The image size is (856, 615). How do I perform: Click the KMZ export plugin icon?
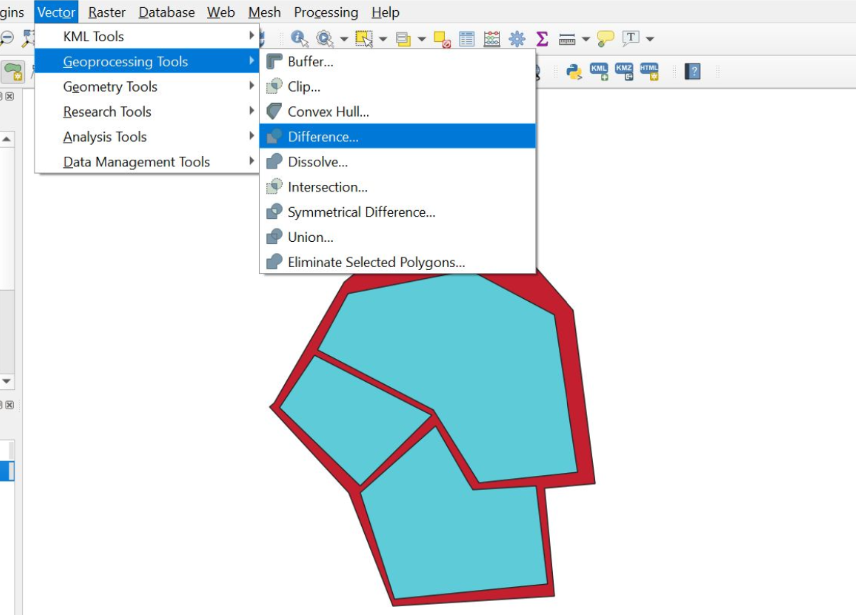[624, 71]
